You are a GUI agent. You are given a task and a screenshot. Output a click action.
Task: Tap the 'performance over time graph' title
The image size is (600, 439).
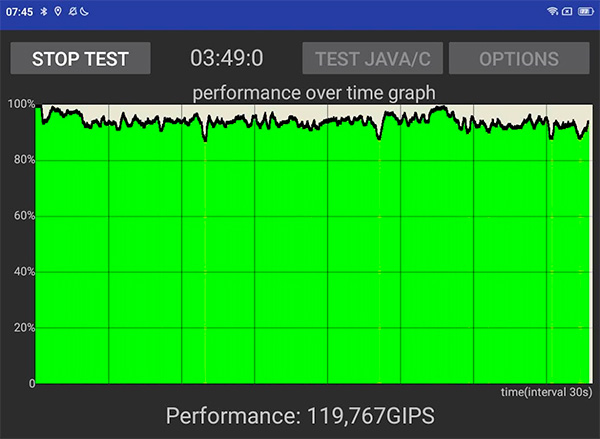tap(313, 93)
